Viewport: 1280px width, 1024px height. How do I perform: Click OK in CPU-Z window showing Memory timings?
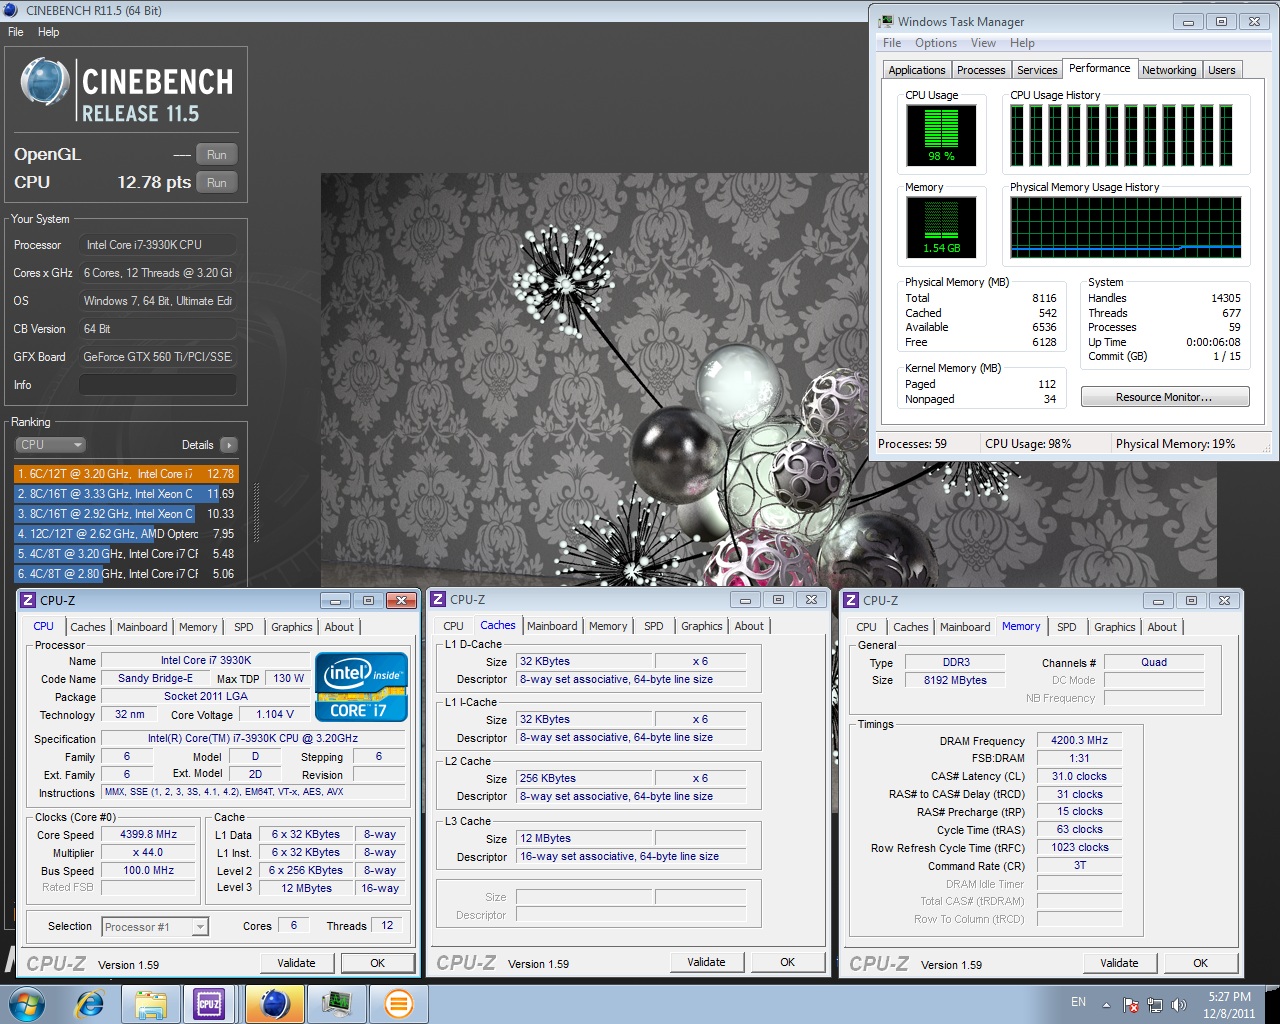point(1201,963)
